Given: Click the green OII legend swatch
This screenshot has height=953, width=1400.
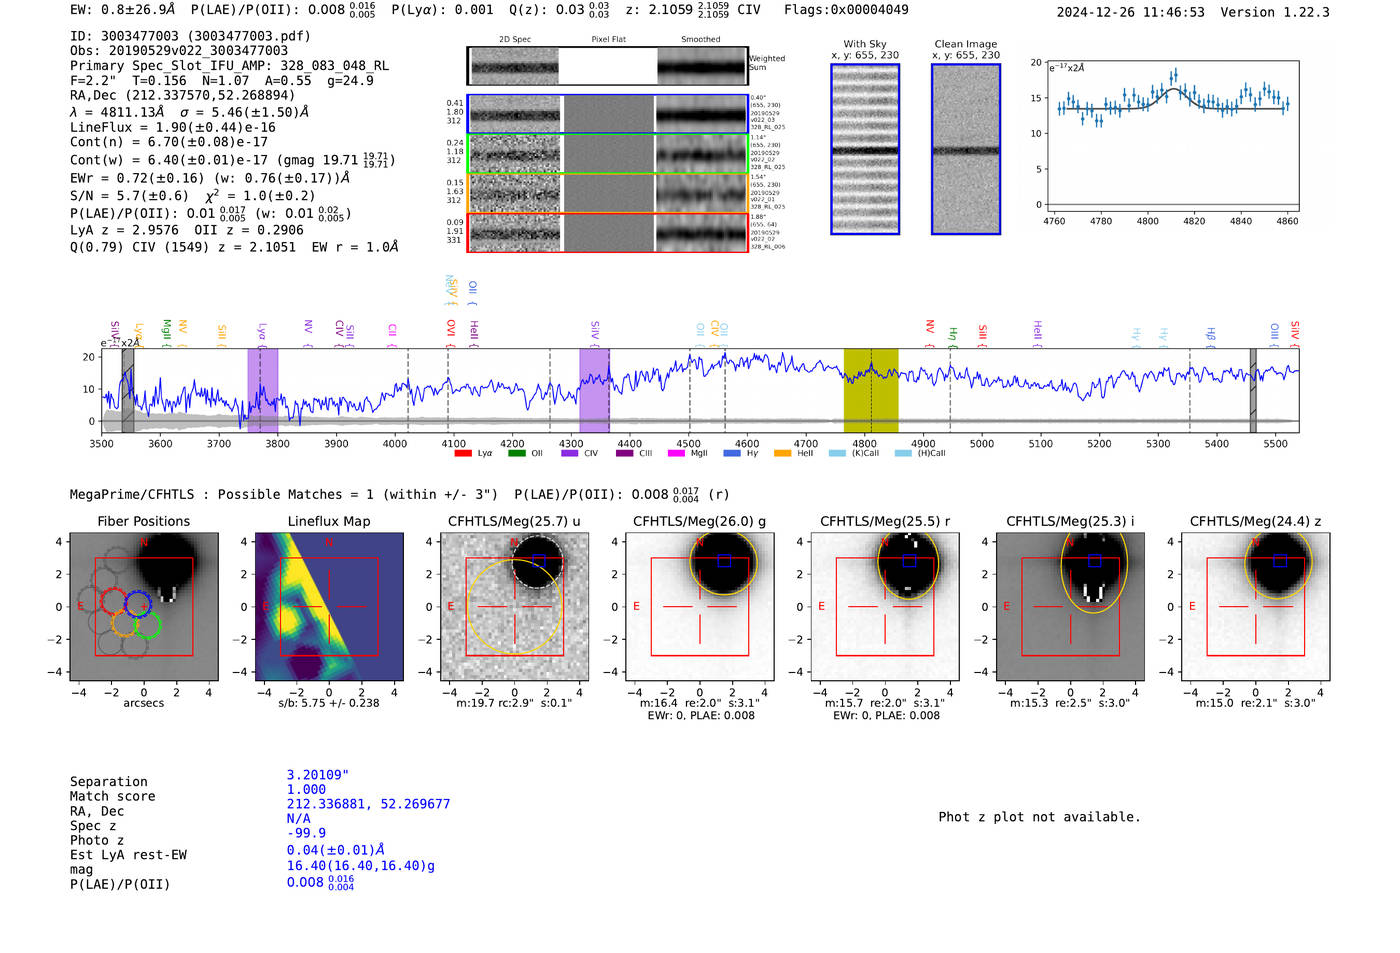Looking at the screenshot, I should [517, 453].
